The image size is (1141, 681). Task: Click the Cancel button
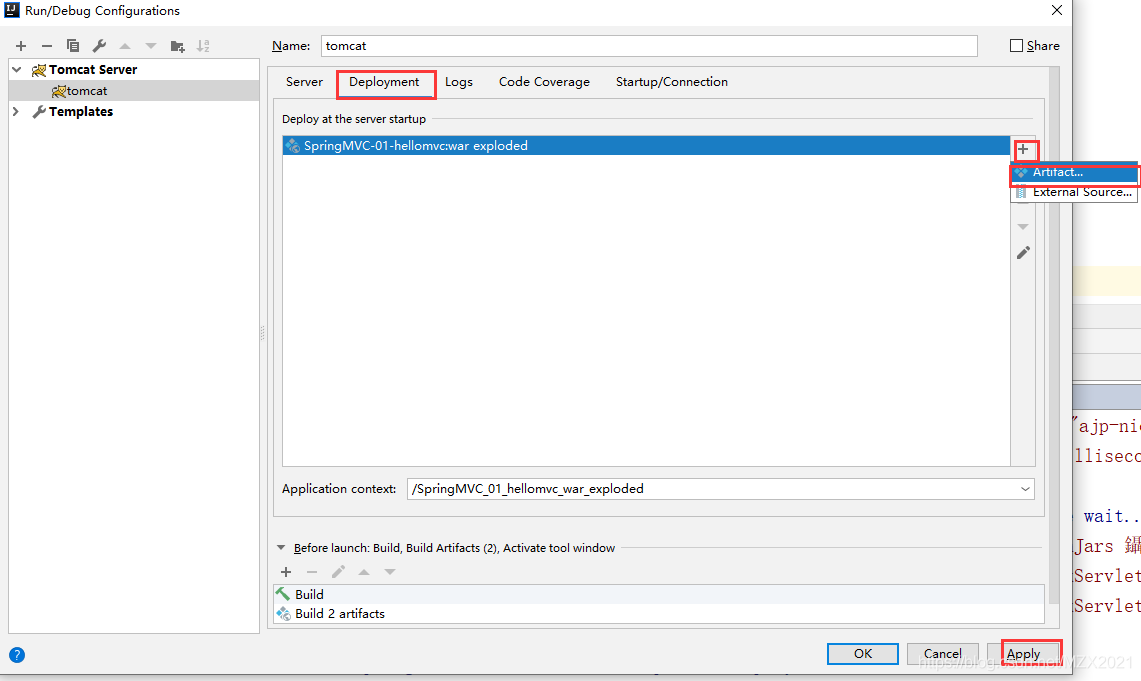[942, 653]
